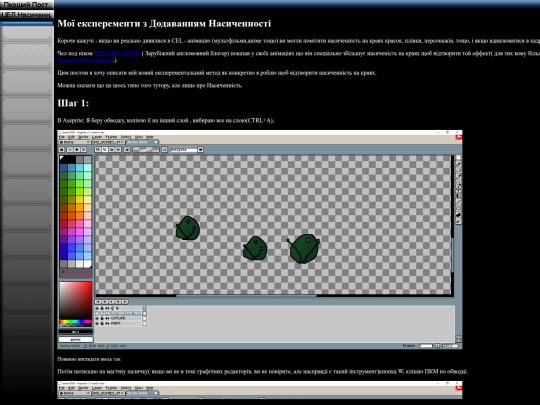This screenshot has height=405, width=540.
Task: Select Add to selection mode icon
Action: tap(105, 149)
